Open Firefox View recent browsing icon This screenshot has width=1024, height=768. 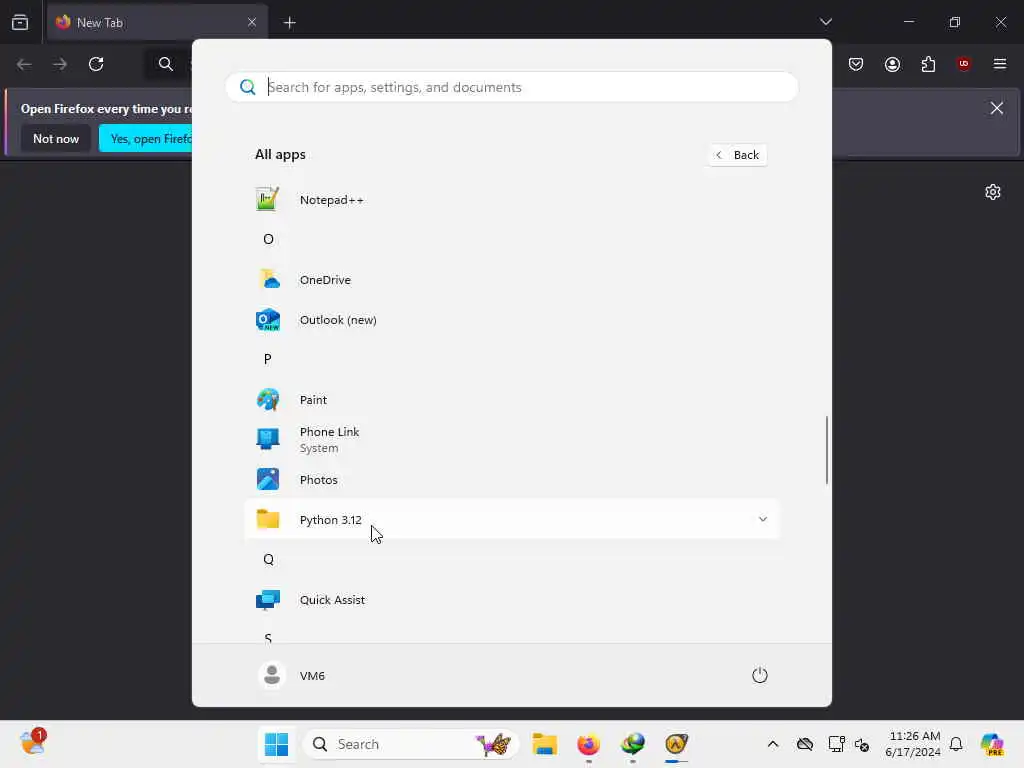coord(20,23)
